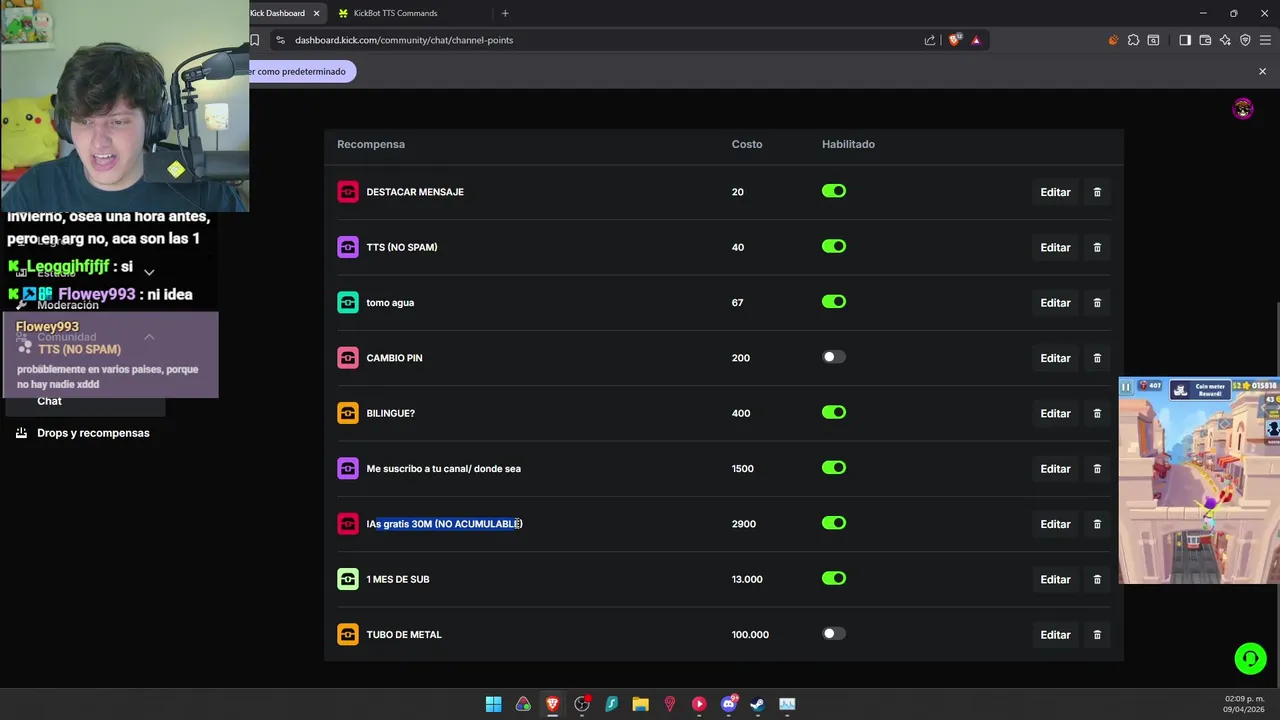
Task: Open the browser extensions puzzle icon
Action: tap(1133, 40)
